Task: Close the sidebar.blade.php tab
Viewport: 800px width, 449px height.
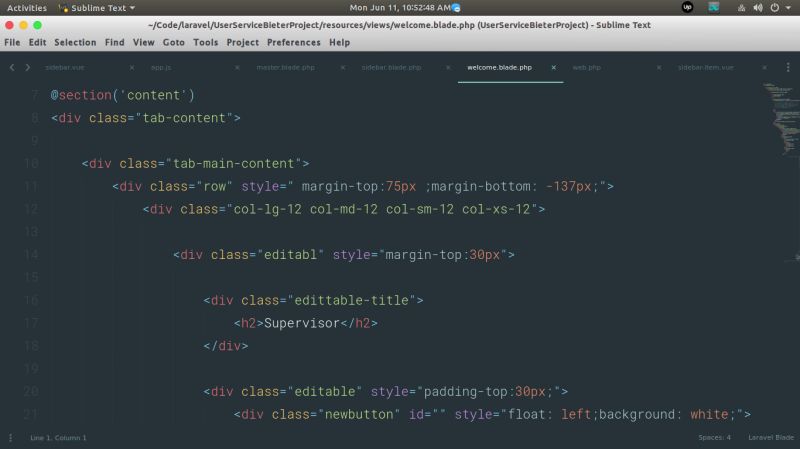Action: pyautogui.click(x=448, y=67)
